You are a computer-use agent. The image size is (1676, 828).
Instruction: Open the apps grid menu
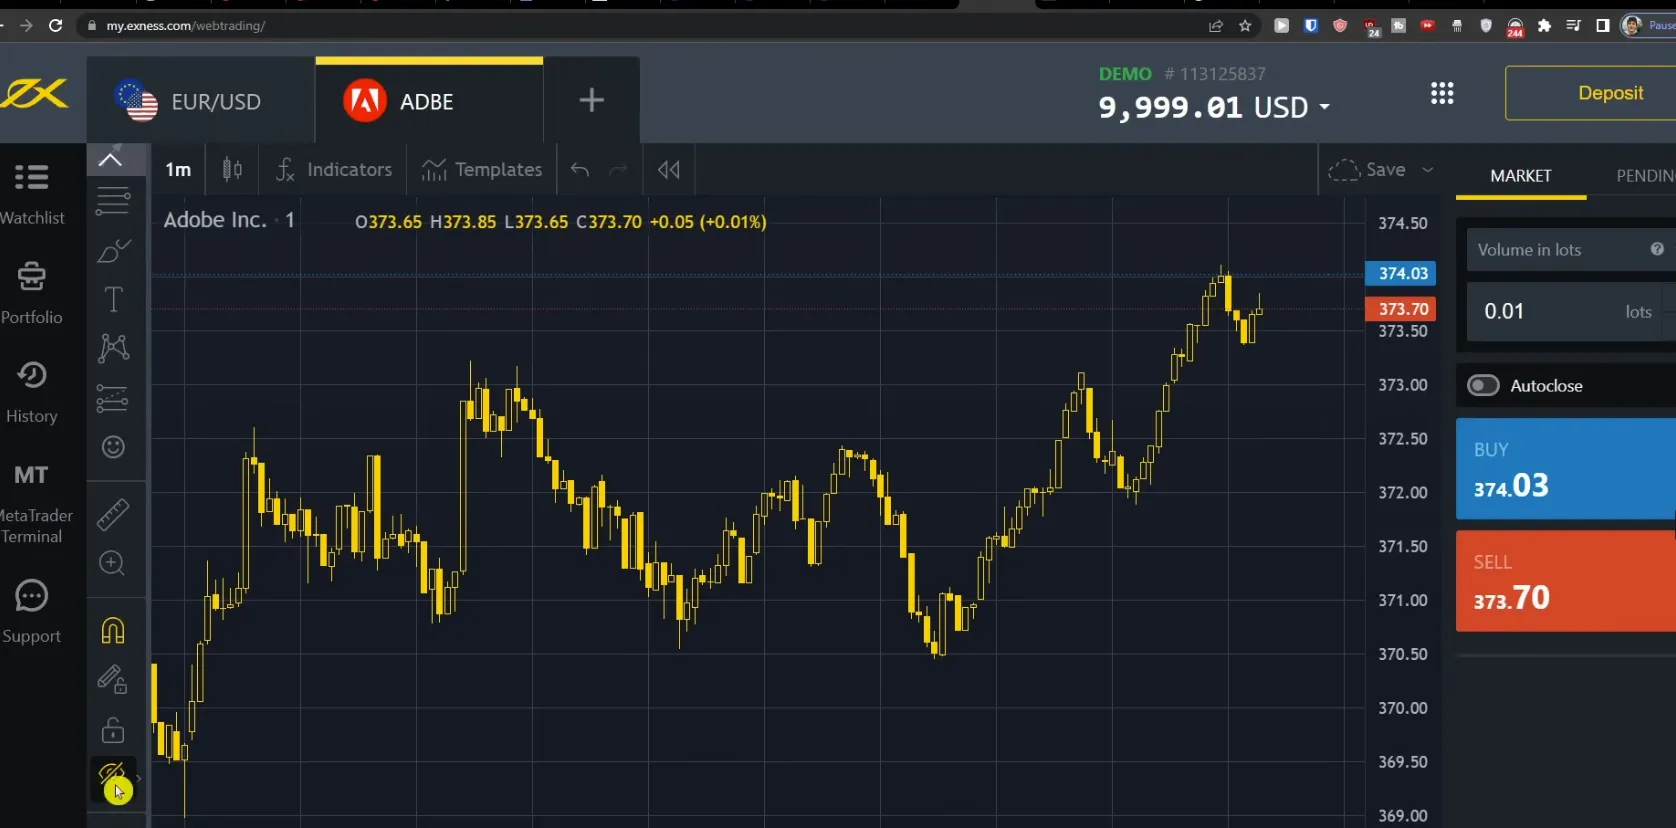pos(1442,93)
